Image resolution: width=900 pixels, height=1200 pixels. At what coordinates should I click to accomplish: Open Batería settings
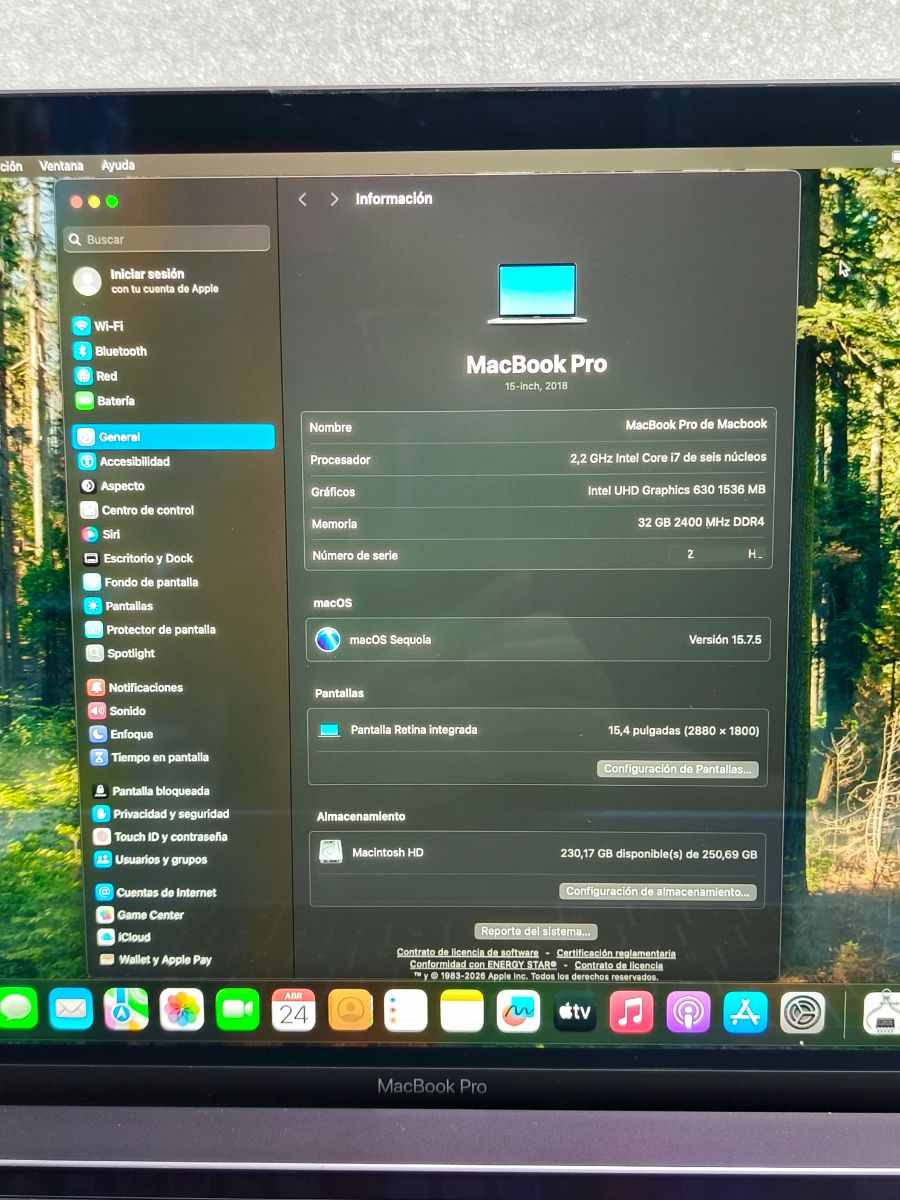104,401
